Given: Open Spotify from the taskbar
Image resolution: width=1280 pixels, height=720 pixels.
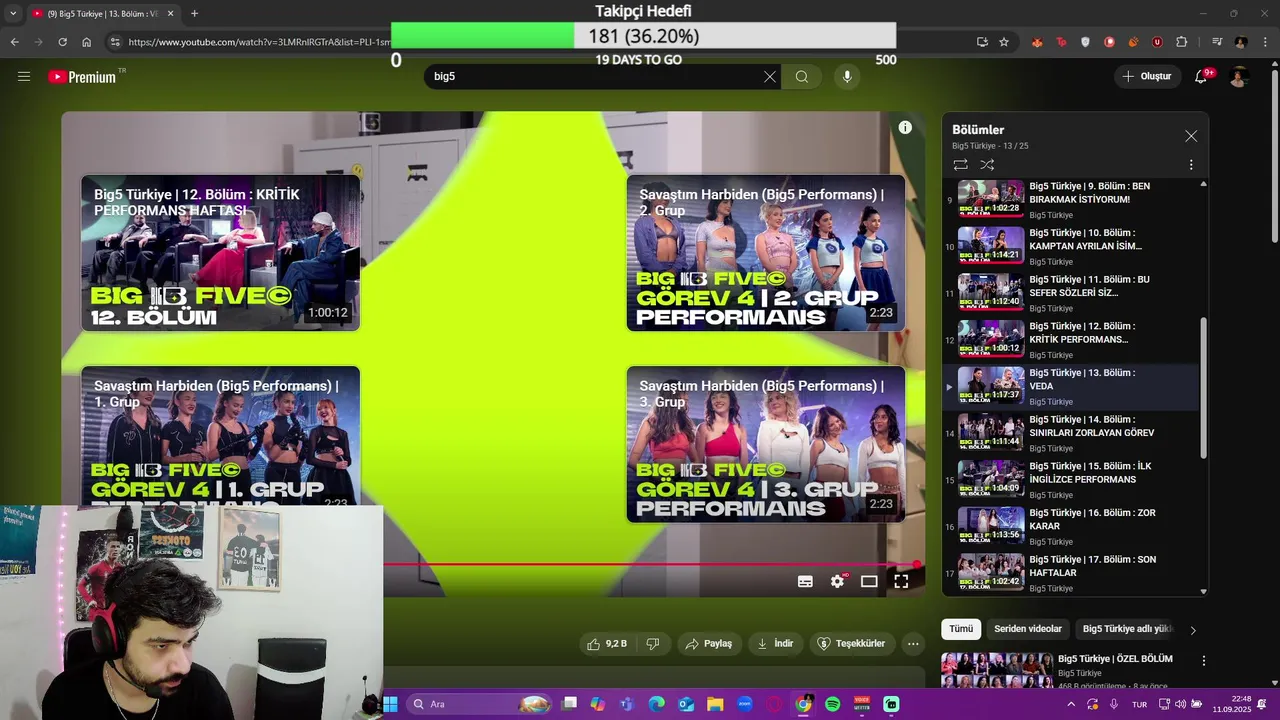Looking at the screenshot, I should [x=832, y=704].
